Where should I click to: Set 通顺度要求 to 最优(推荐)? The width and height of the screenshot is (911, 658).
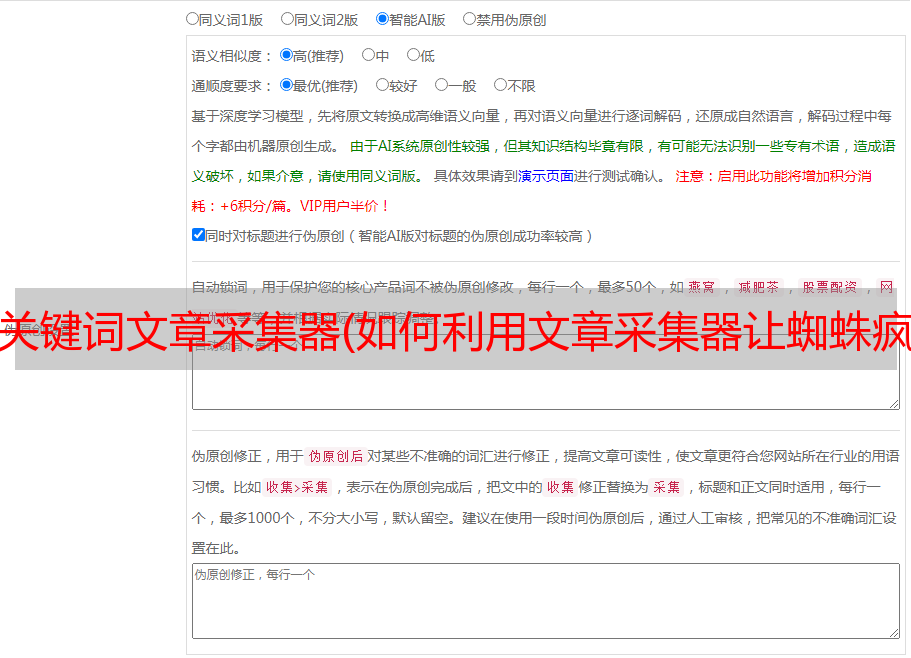click(286, 85)
